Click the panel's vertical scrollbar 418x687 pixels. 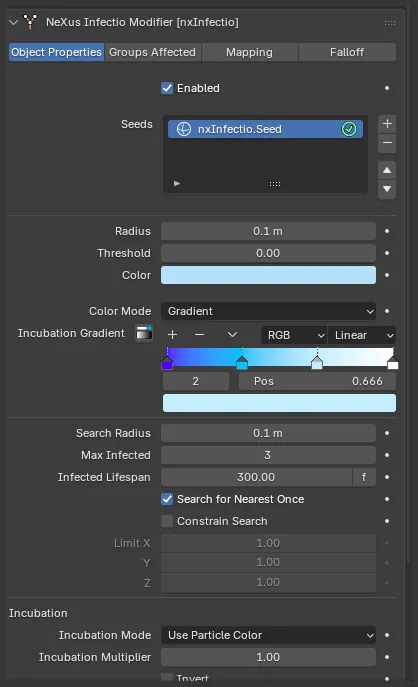pyautogui.click(x=408, y=285)
